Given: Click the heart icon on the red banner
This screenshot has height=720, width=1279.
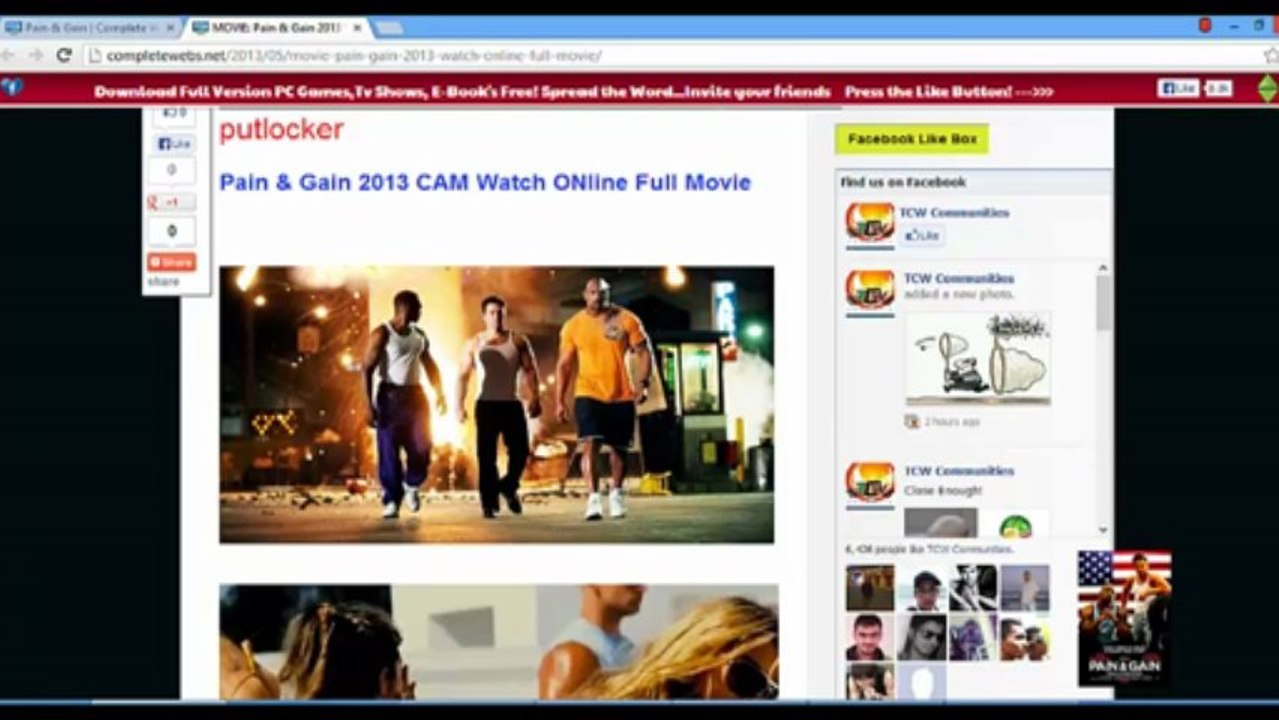Looking at the screenshot, I should (11, 88).
